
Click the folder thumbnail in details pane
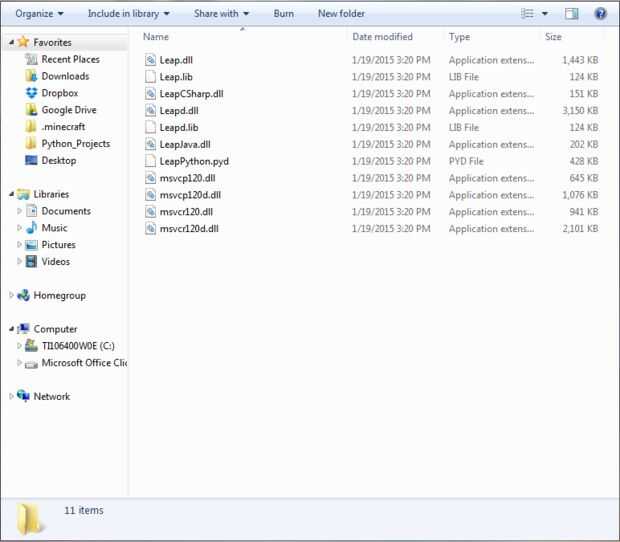click(30, 519)
